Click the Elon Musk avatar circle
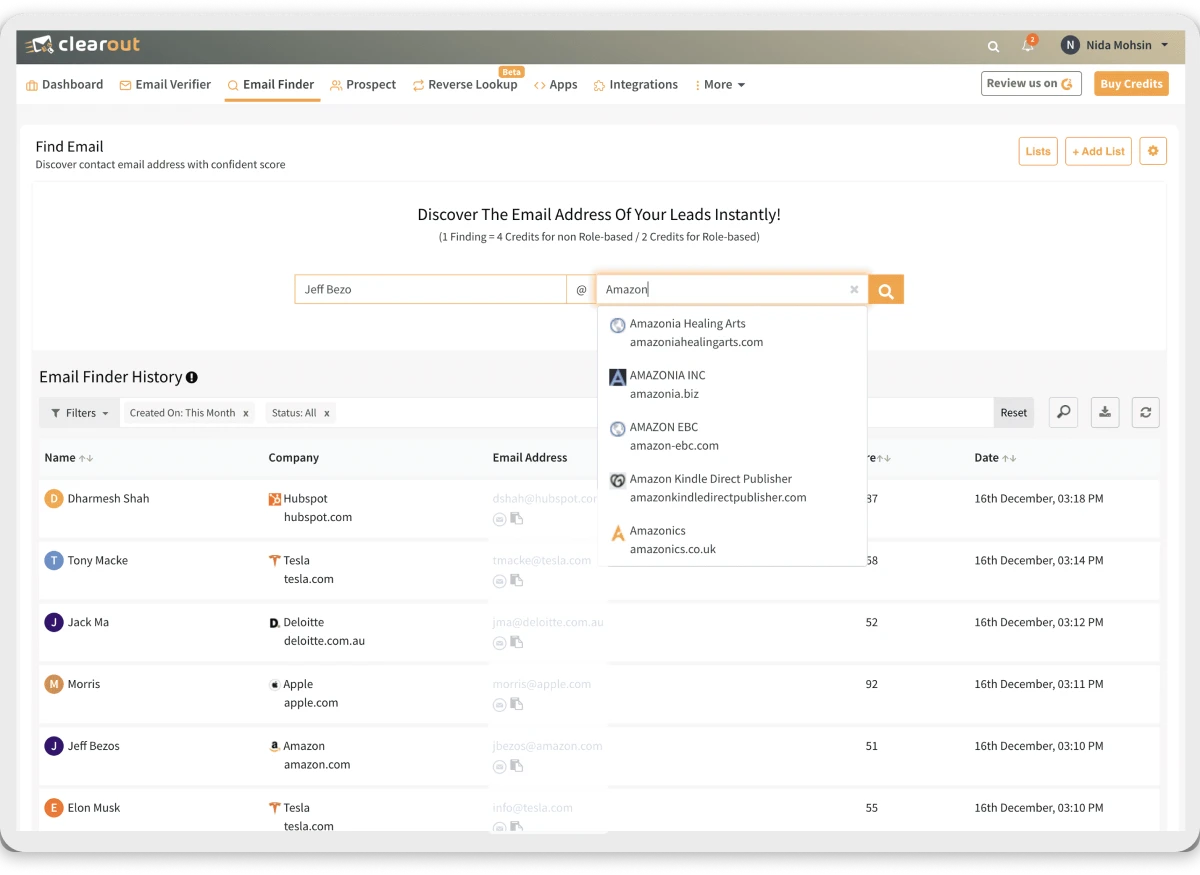1200x875 pixels. pos(54,808)
